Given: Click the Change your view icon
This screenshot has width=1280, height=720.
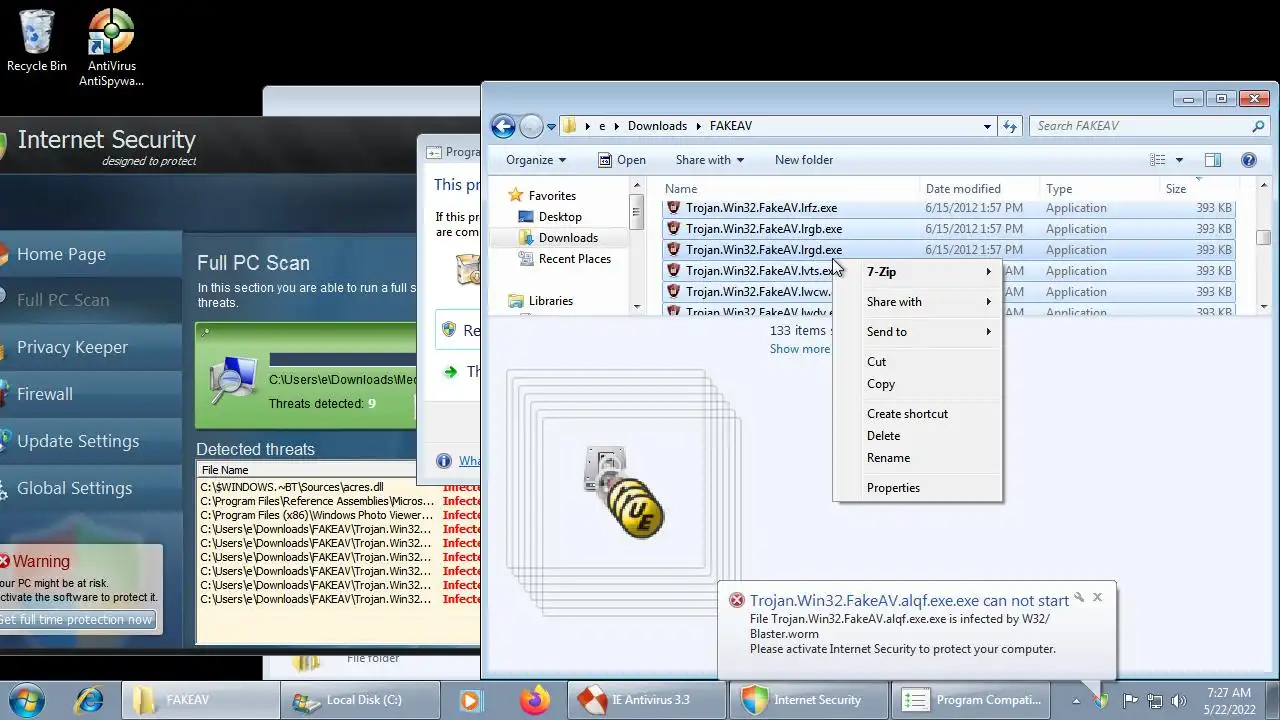Looking at the screenshot, I should pos(1158,160).
